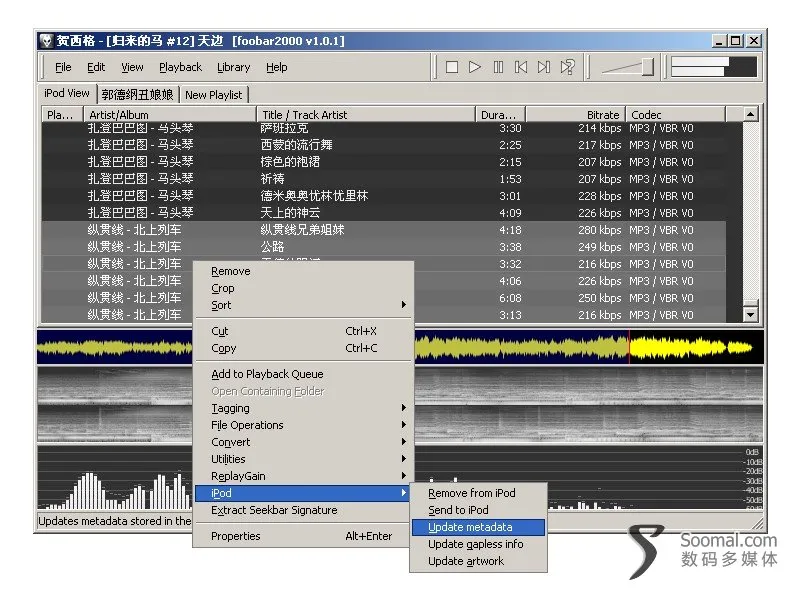Choose Remove in the context menu
The height and width of the screenshot is (600, 800).
pos(303,271)
